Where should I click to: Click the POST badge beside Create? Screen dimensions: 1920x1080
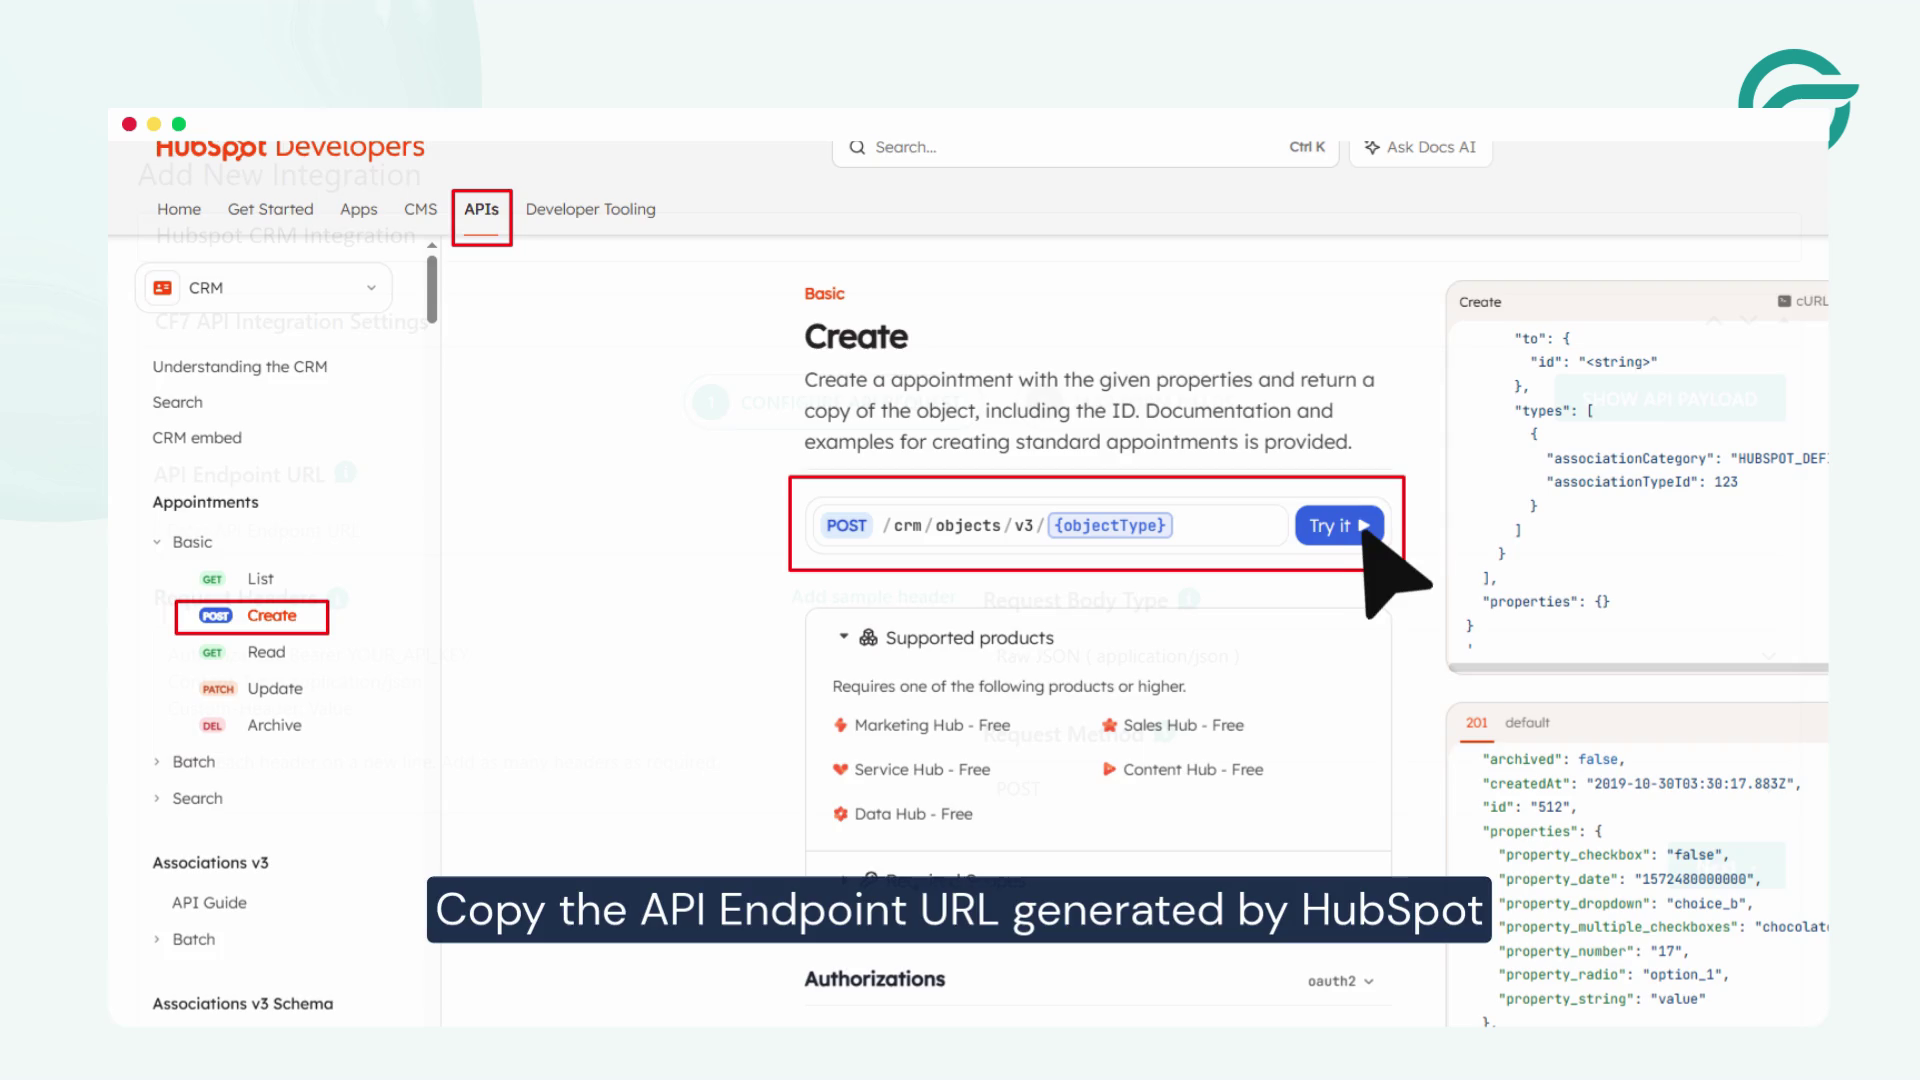[215, 616]
